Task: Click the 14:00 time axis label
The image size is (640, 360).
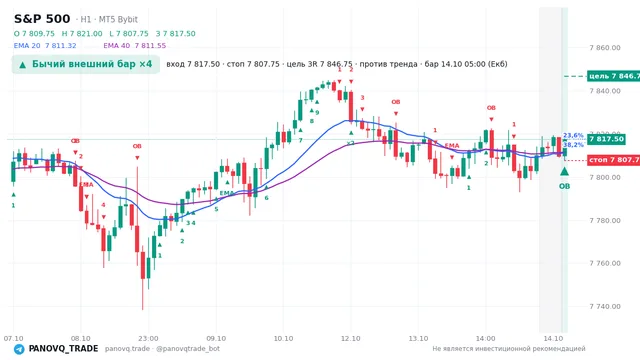Action: [x=485, y=338]
